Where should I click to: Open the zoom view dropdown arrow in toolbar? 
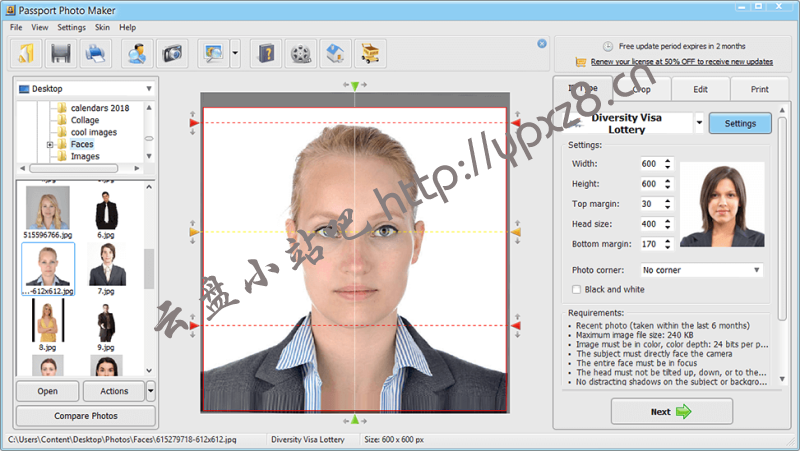click(235, 54)
